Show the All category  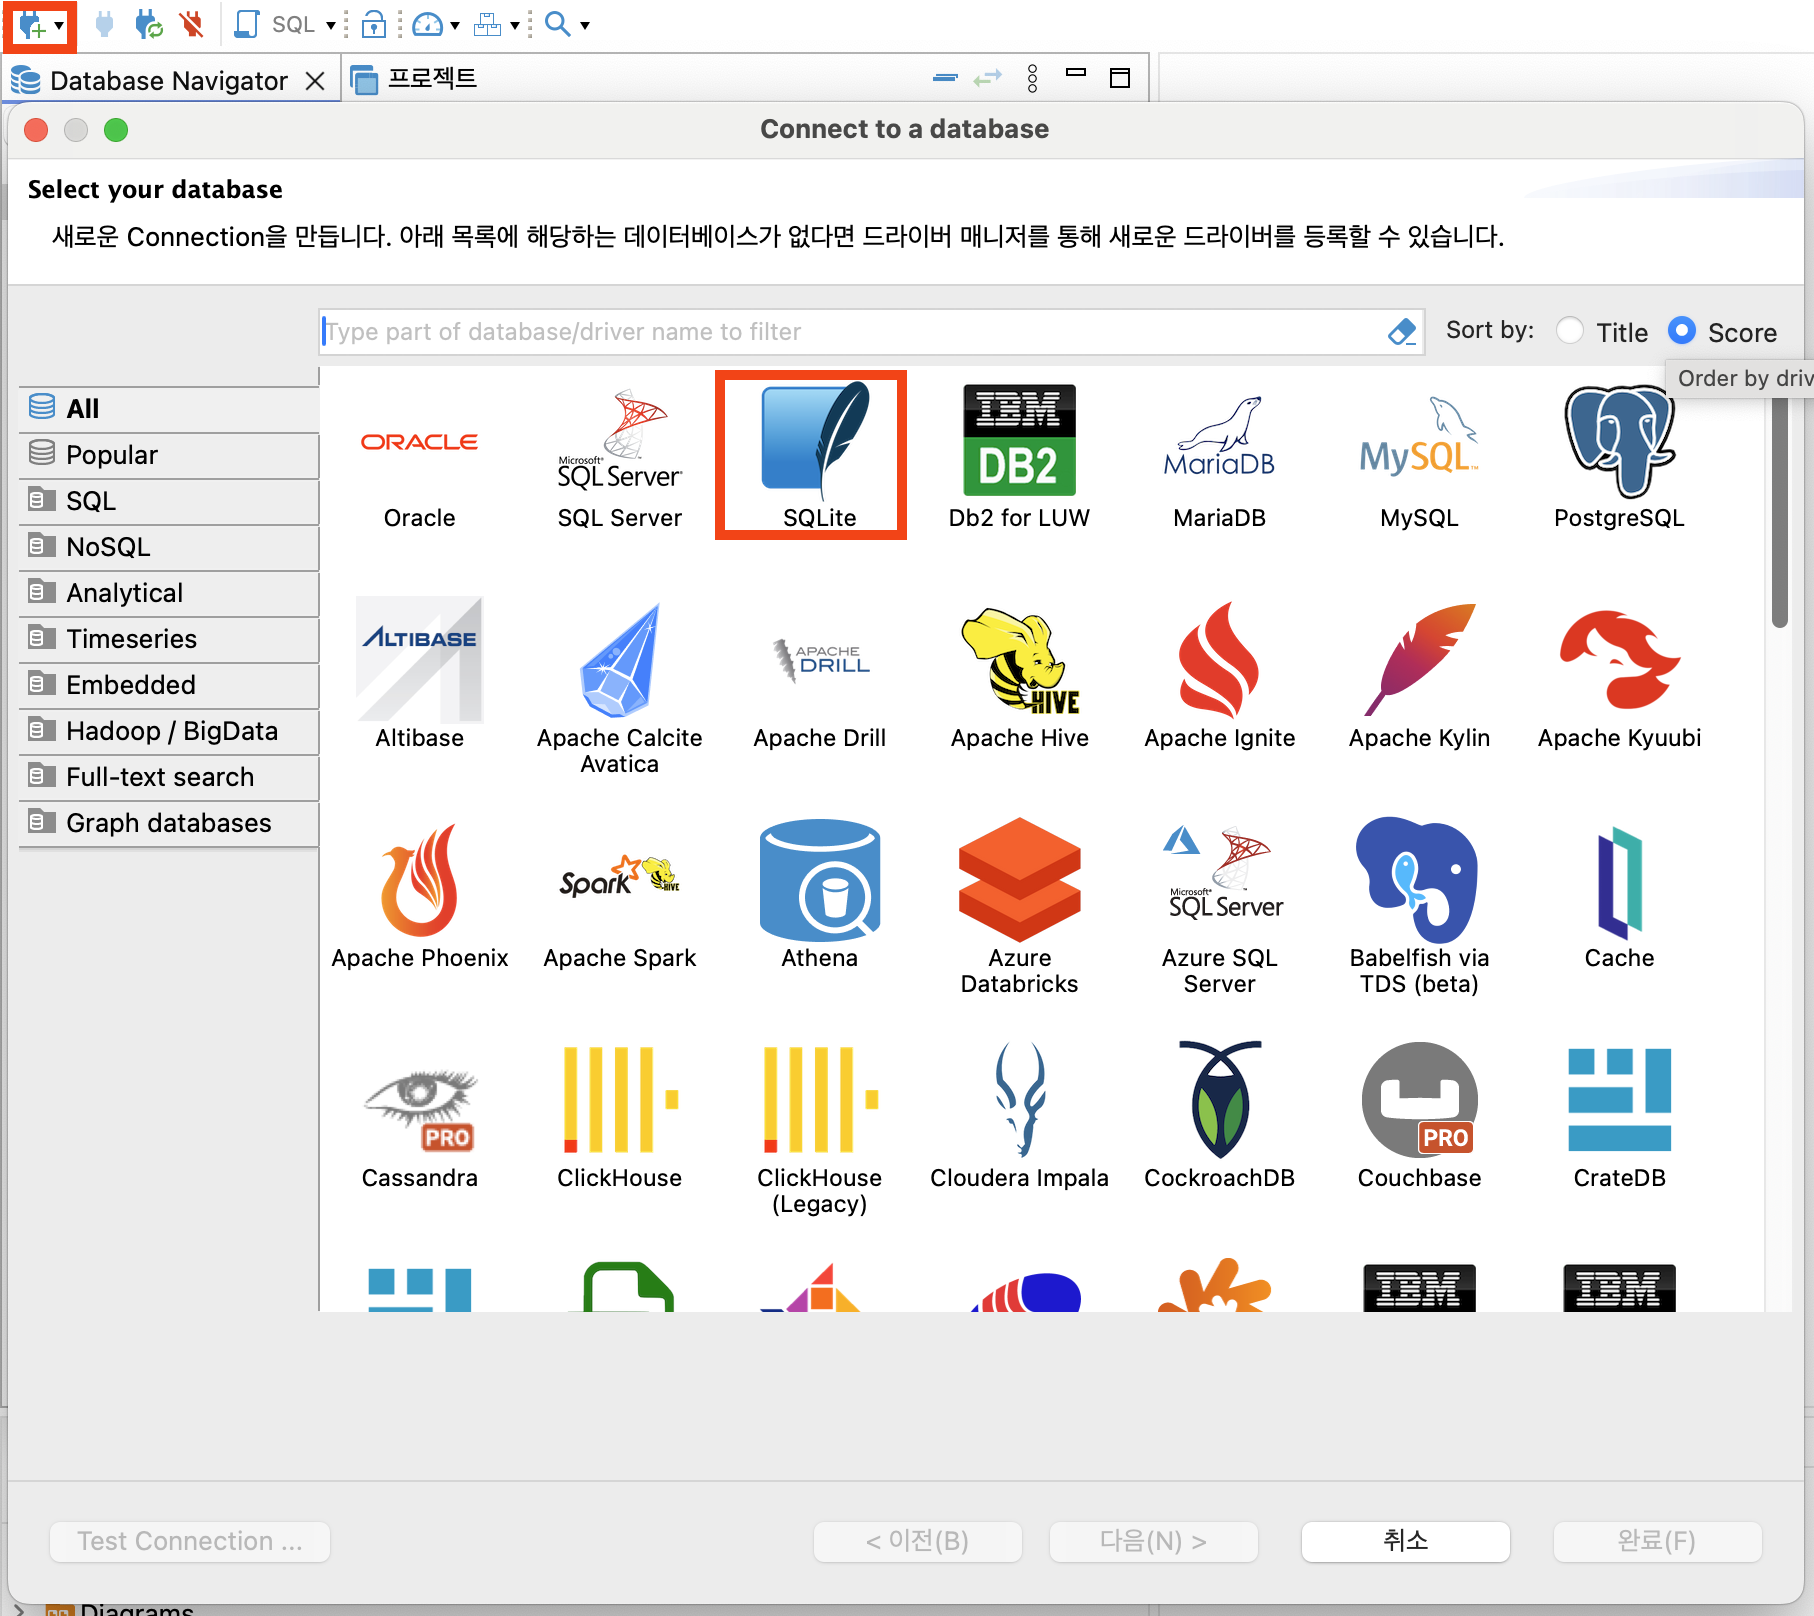pos(169,408)
